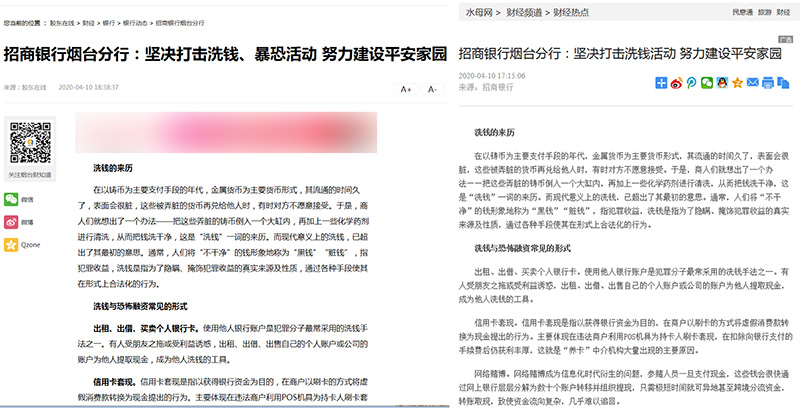Click the WeChat icon in left sidebar
800x408 pixels.
11,199
